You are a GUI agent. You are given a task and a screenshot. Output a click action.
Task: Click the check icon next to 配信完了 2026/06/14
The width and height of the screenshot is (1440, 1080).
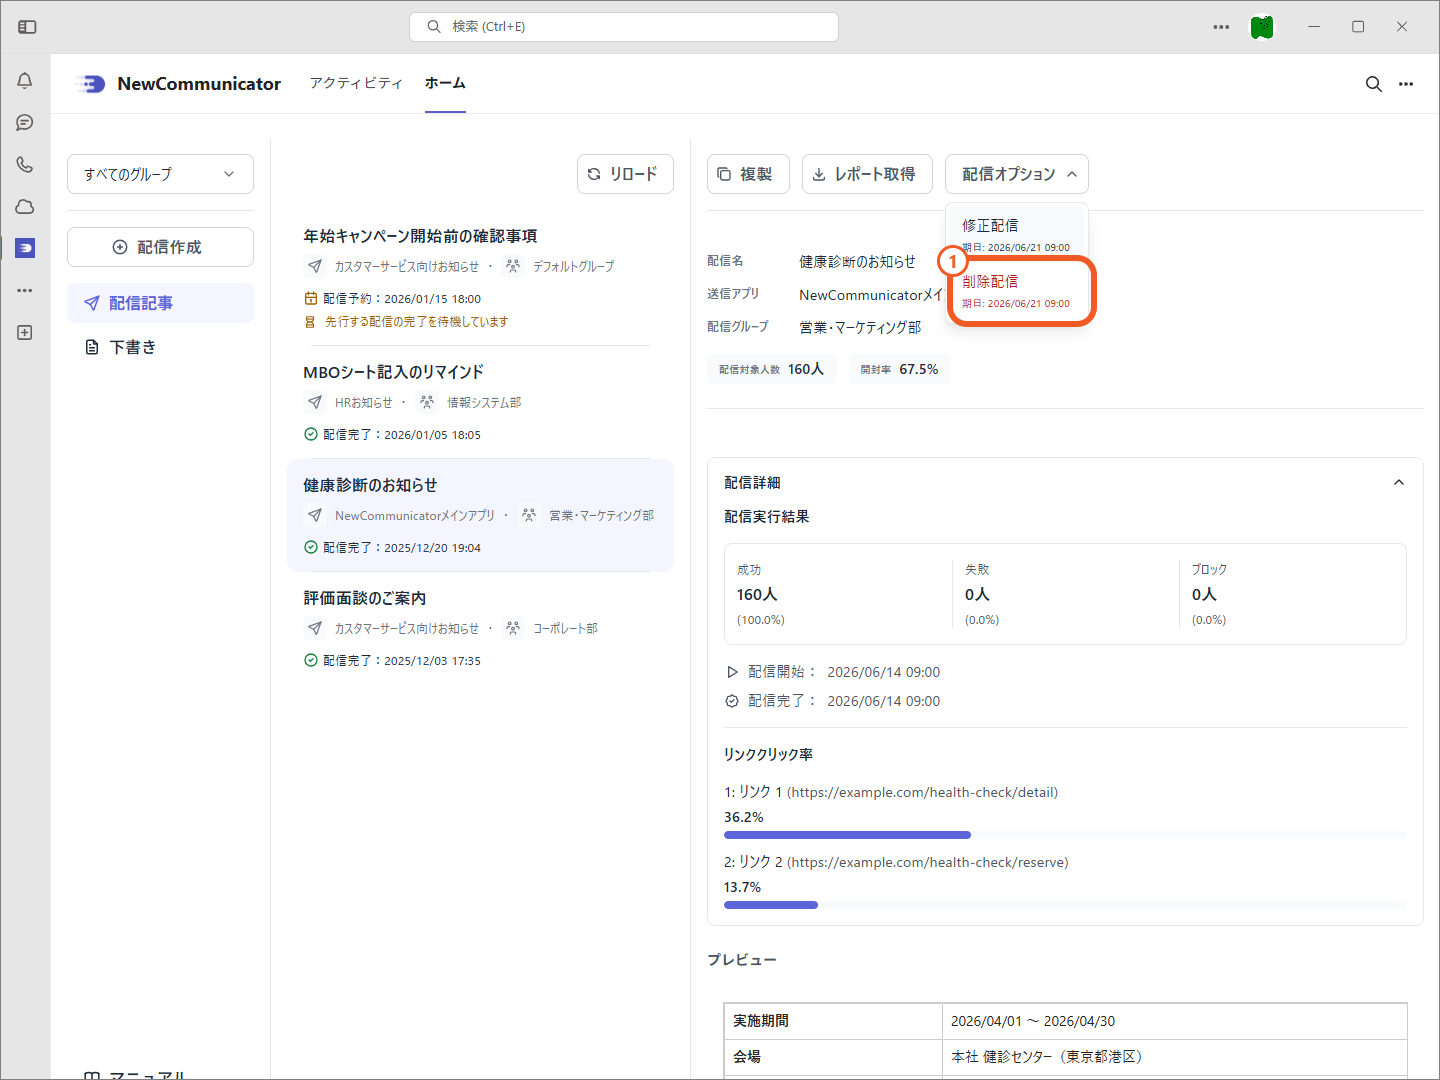click(732, 701)
